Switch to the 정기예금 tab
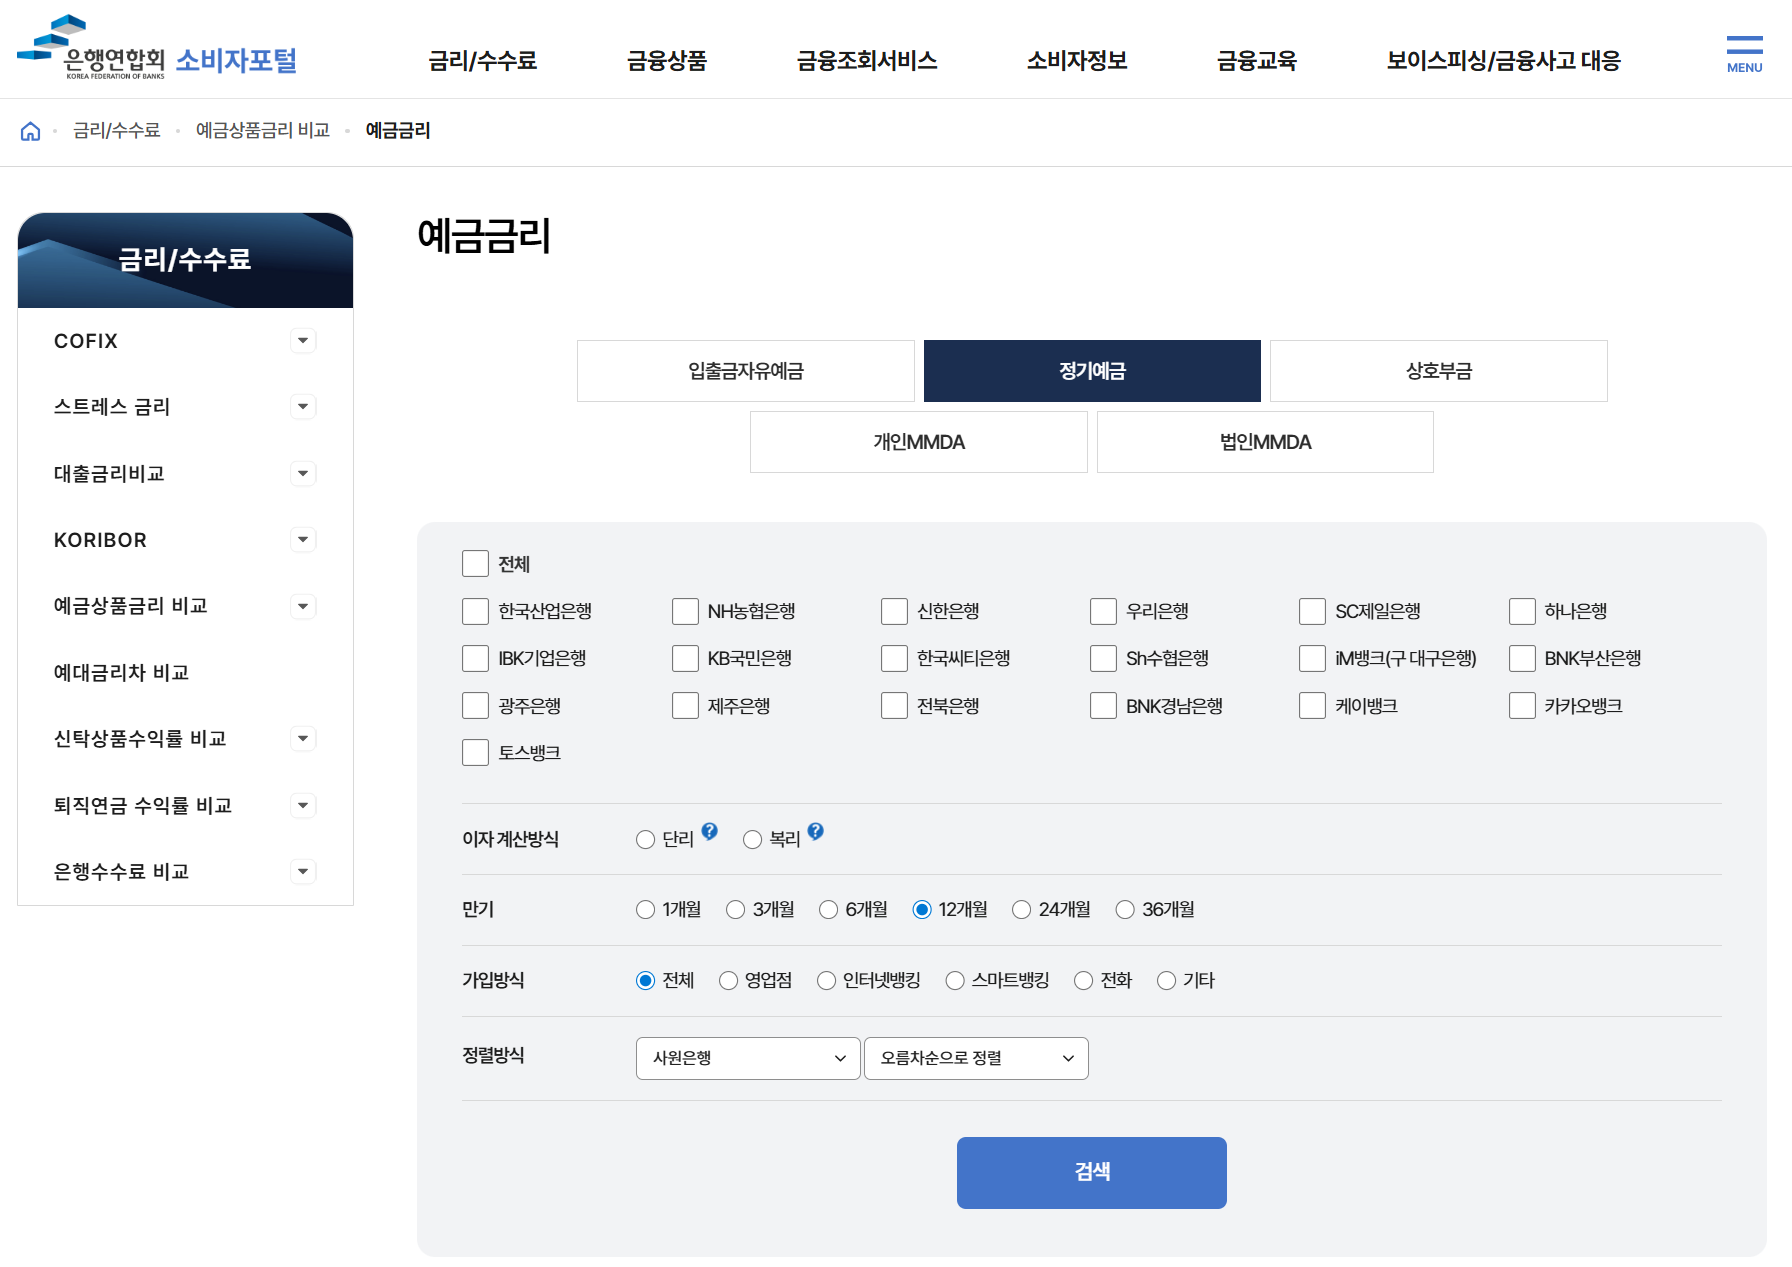 pyautogui.click(x=1092, y=371)
